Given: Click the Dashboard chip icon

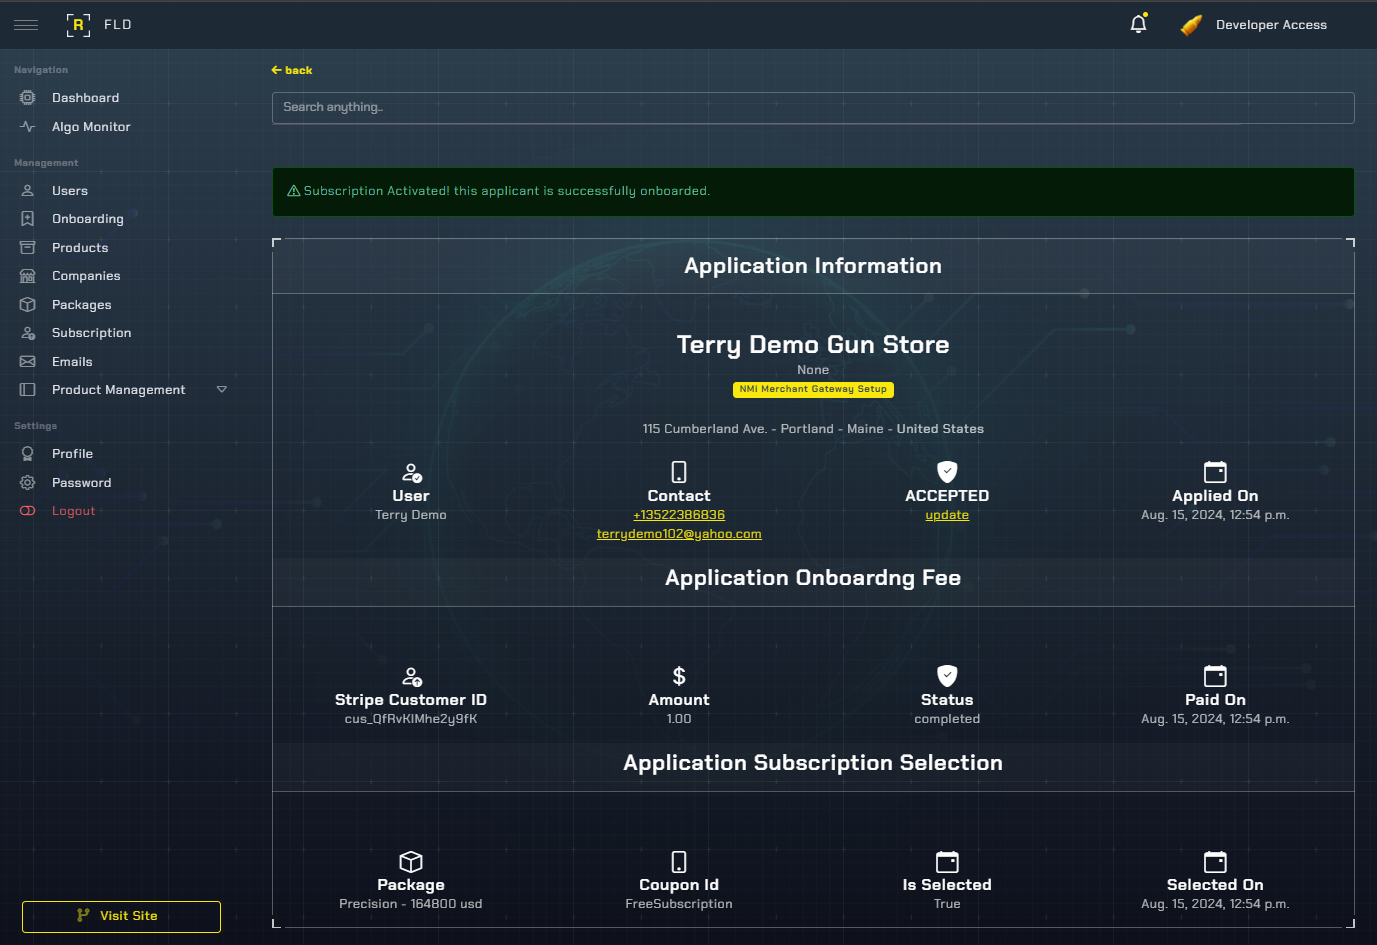Looking at the screenshot, I should pyautogui.click(x=28, y=98).
